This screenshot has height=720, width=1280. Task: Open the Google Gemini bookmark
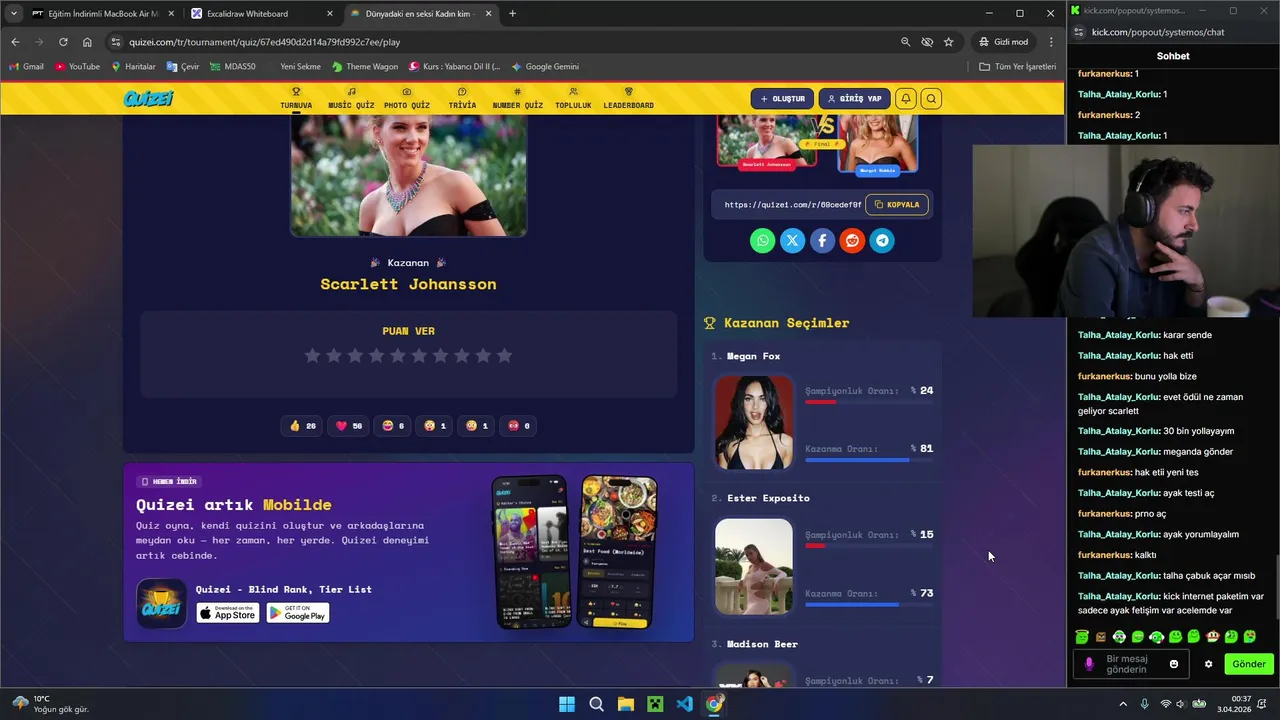pos(545,67)
